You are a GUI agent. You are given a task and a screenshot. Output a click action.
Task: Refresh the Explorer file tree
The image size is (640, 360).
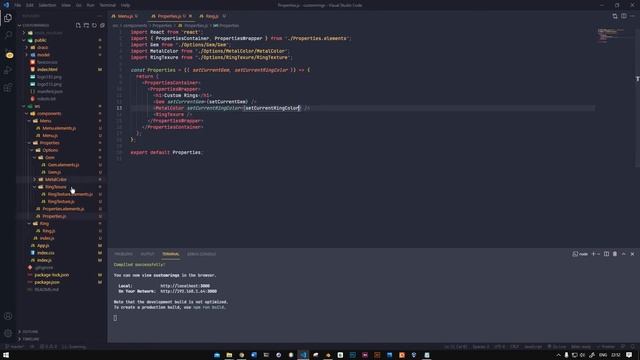click(94, 25)
